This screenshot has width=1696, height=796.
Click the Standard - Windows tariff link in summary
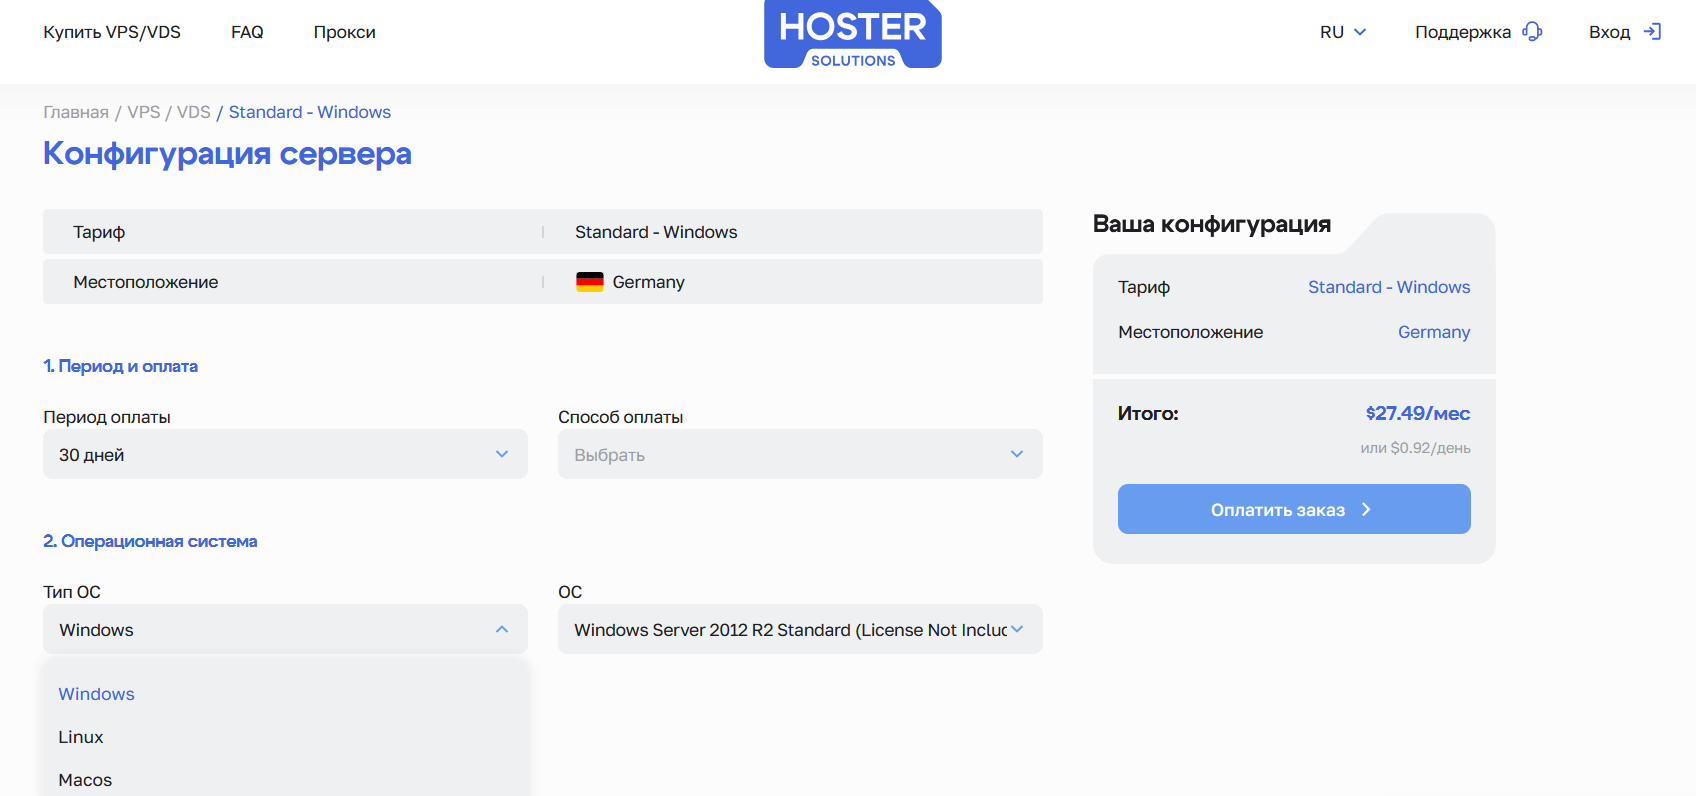1388,287
